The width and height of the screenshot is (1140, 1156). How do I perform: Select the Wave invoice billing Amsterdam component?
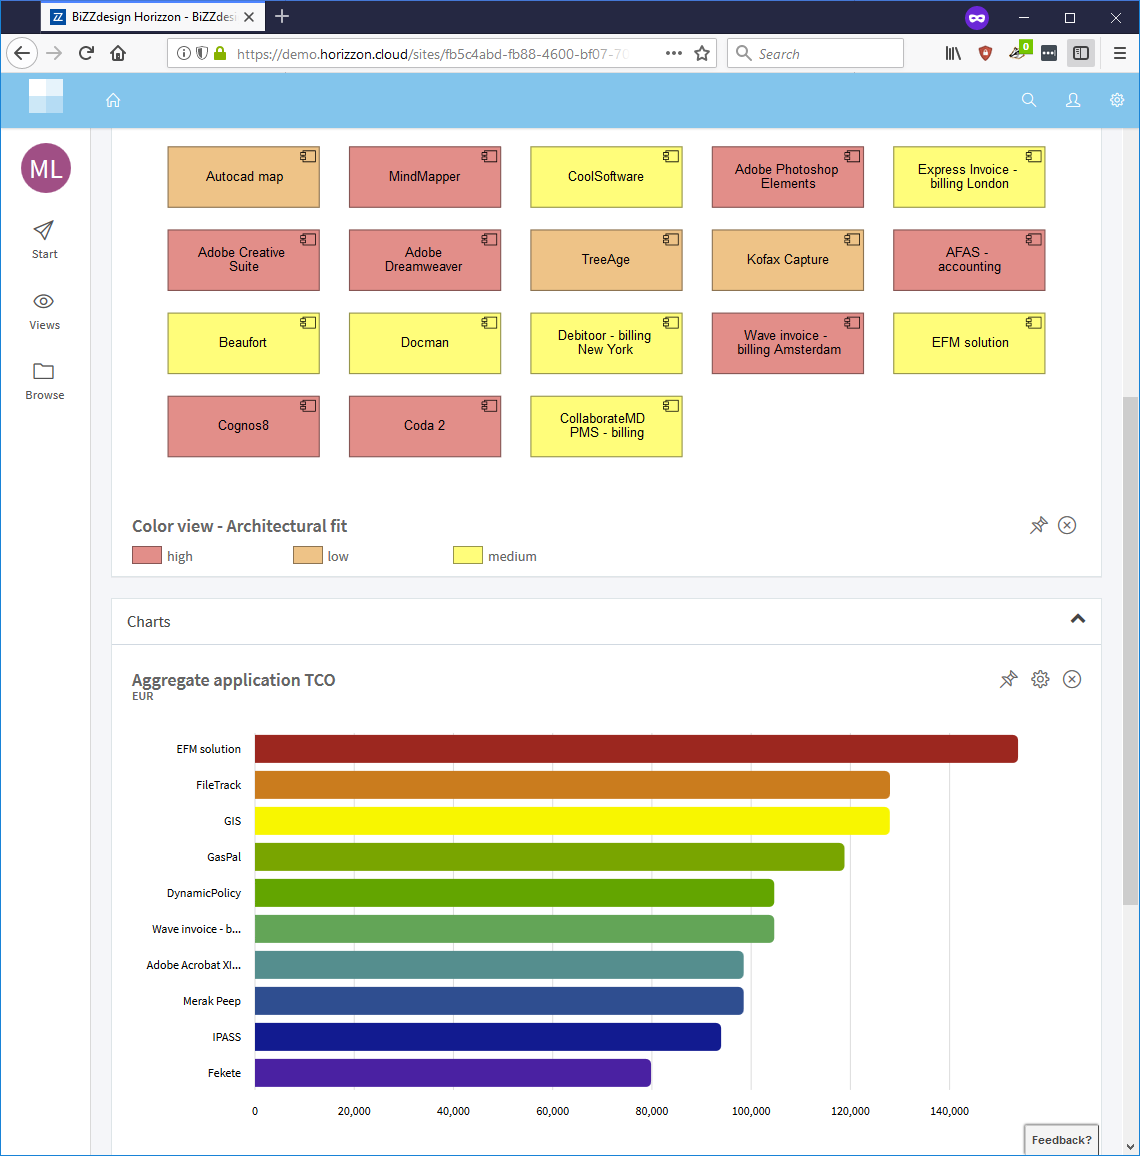click(x=788, y=344)
